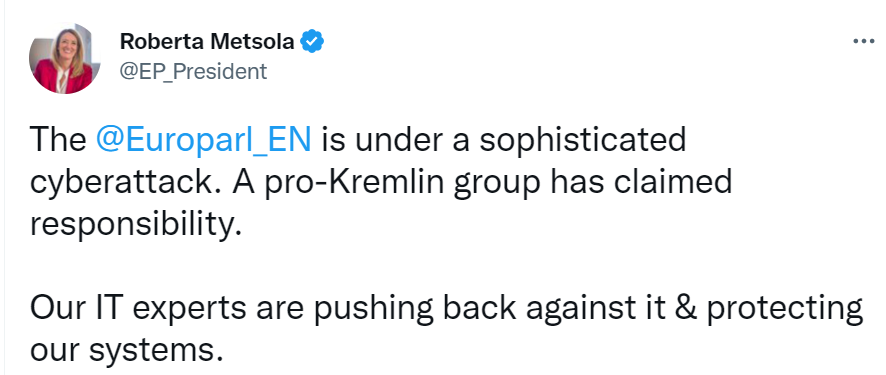The image size is (886, 375).
Task: Follow the @Europarl_EN mention link
Action: (203, 139)
